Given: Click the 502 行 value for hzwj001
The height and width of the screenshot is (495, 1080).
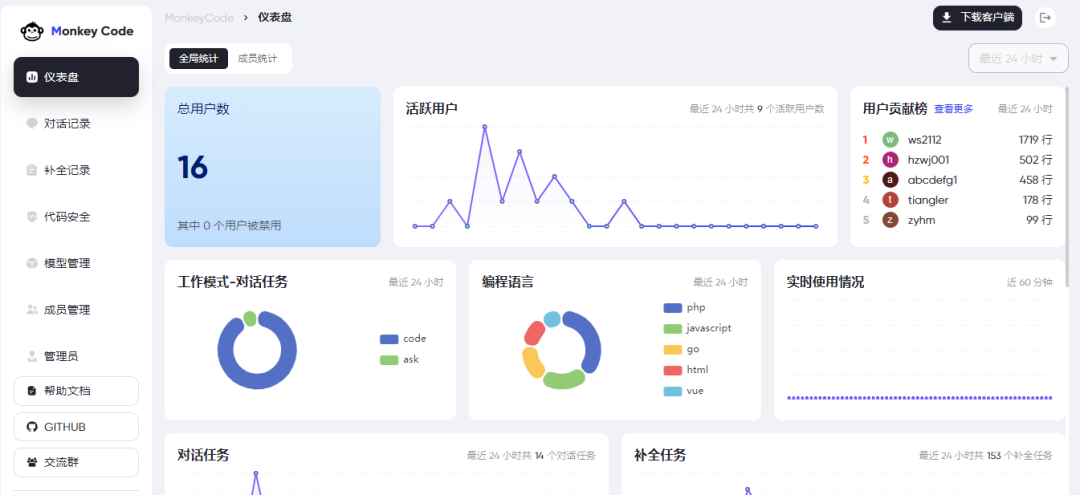Looking at the screenshot, I should coord(1036,160).
